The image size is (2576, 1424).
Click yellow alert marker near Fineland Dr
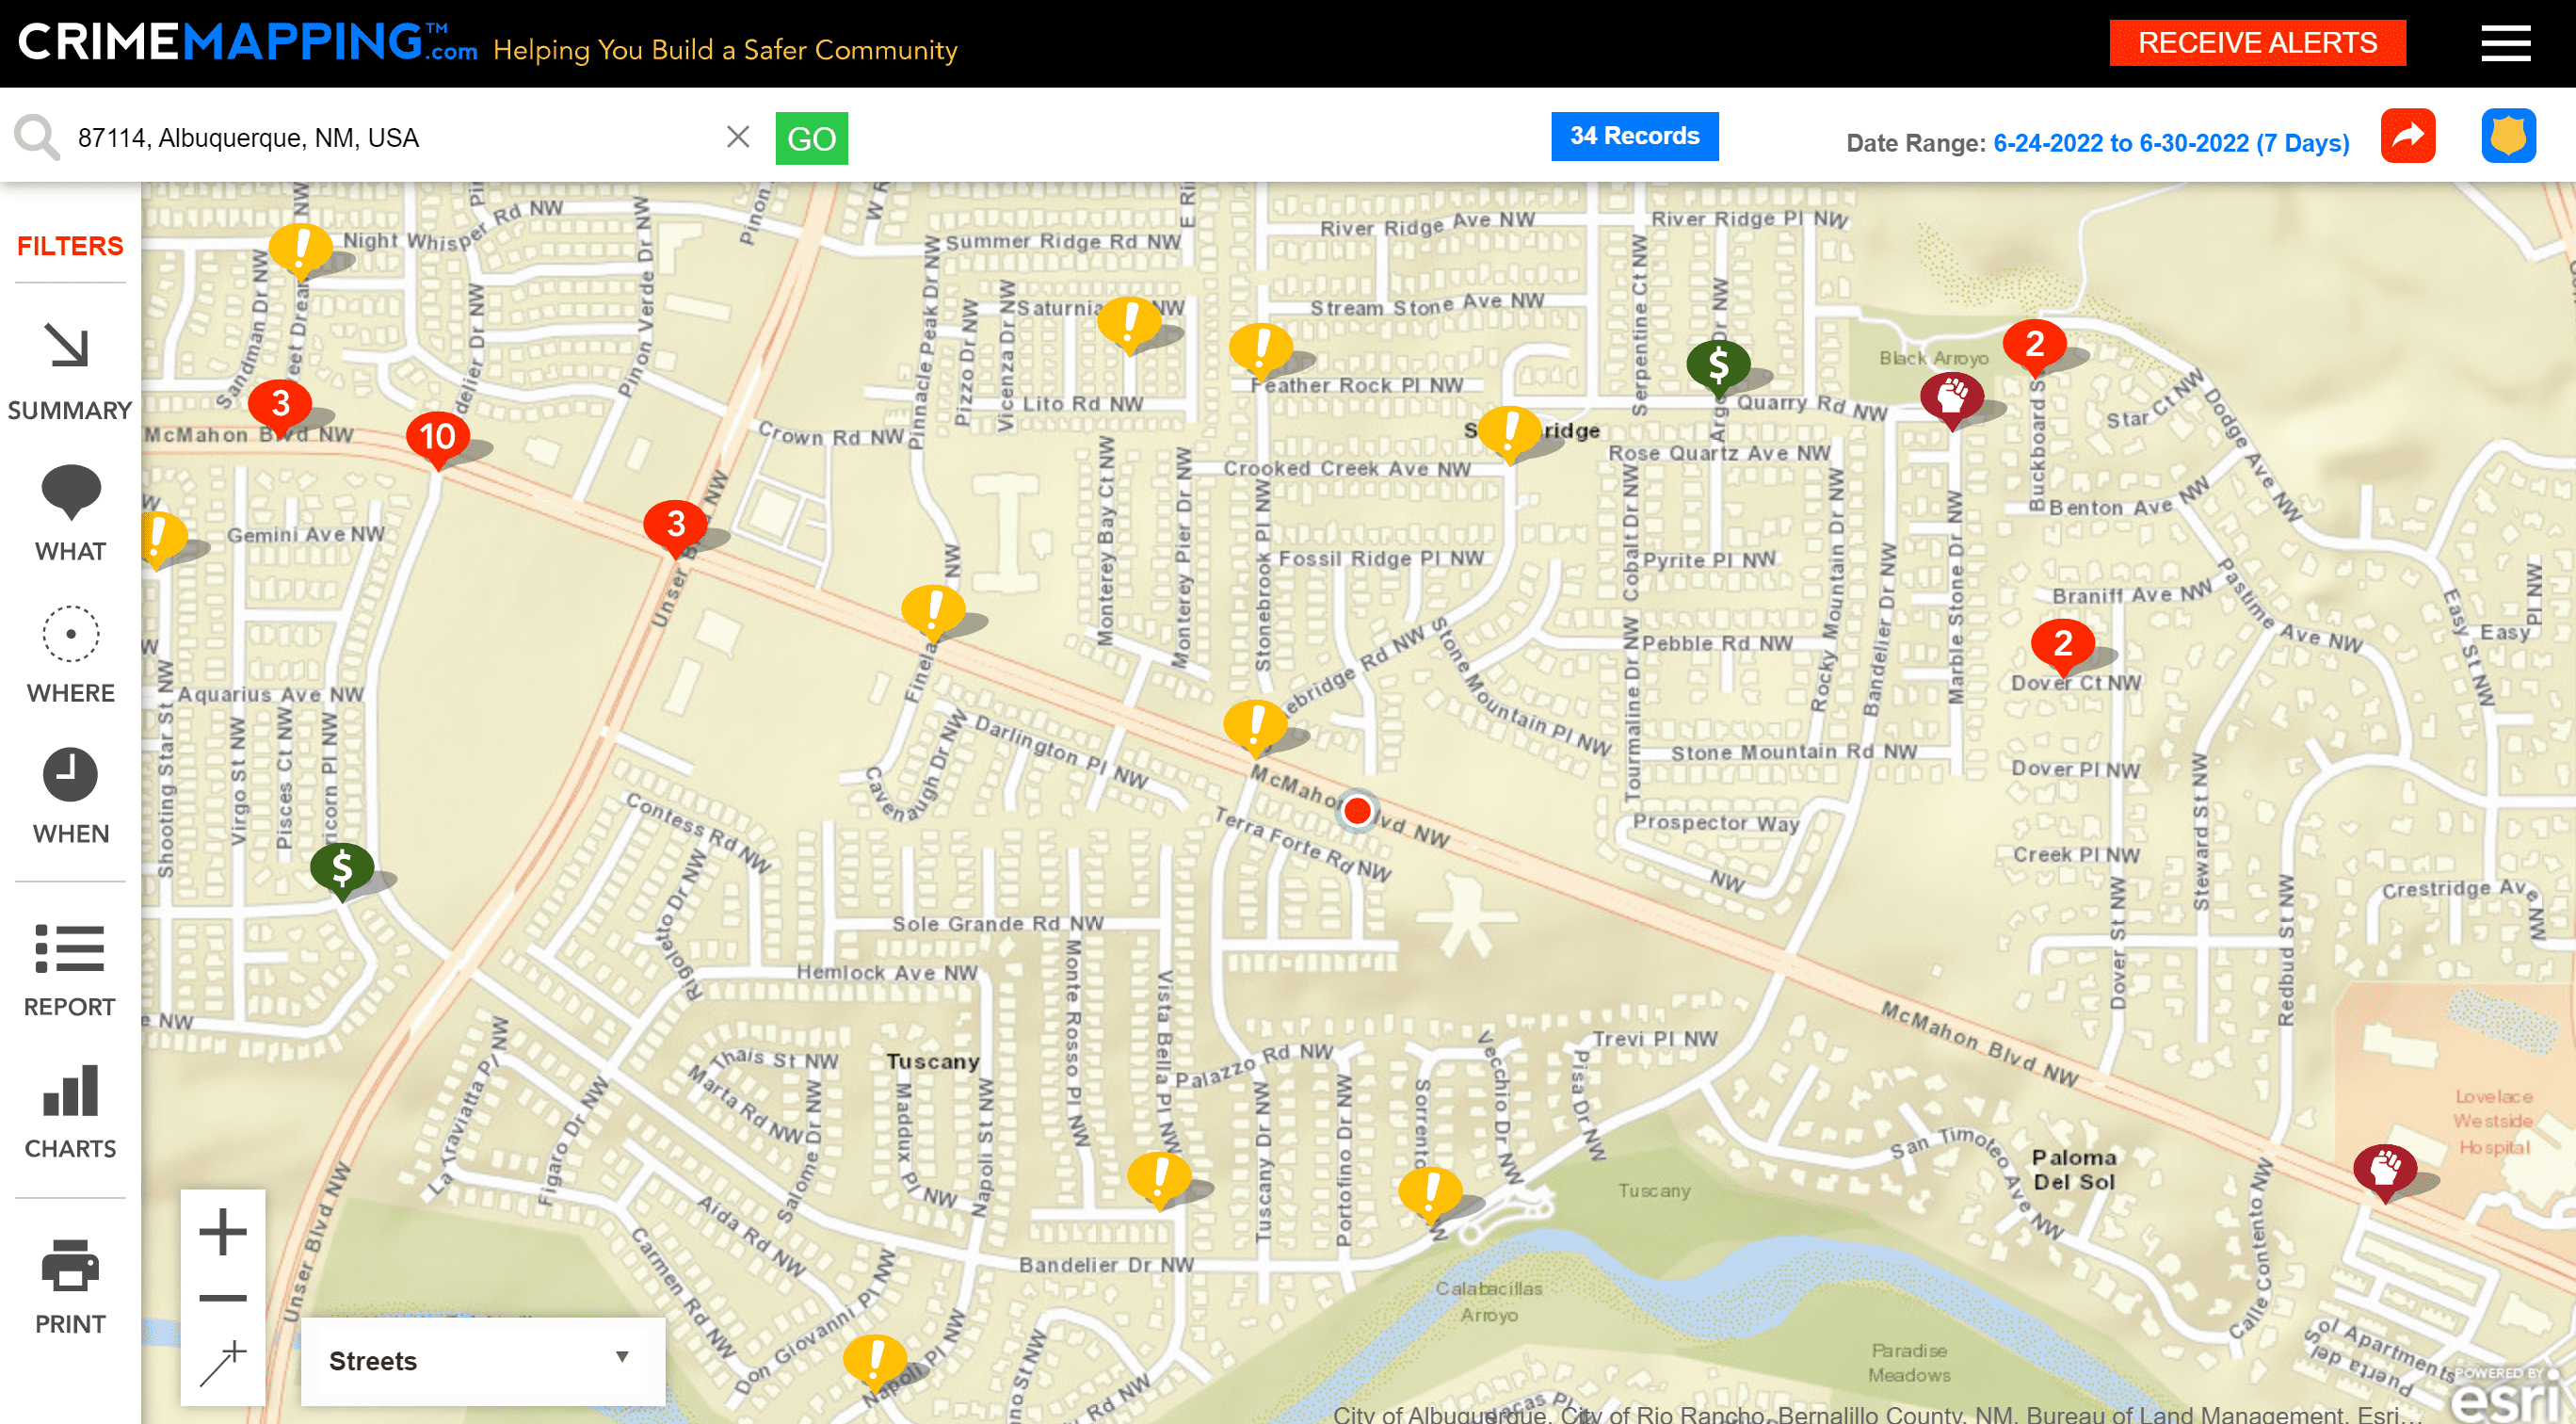933,611
